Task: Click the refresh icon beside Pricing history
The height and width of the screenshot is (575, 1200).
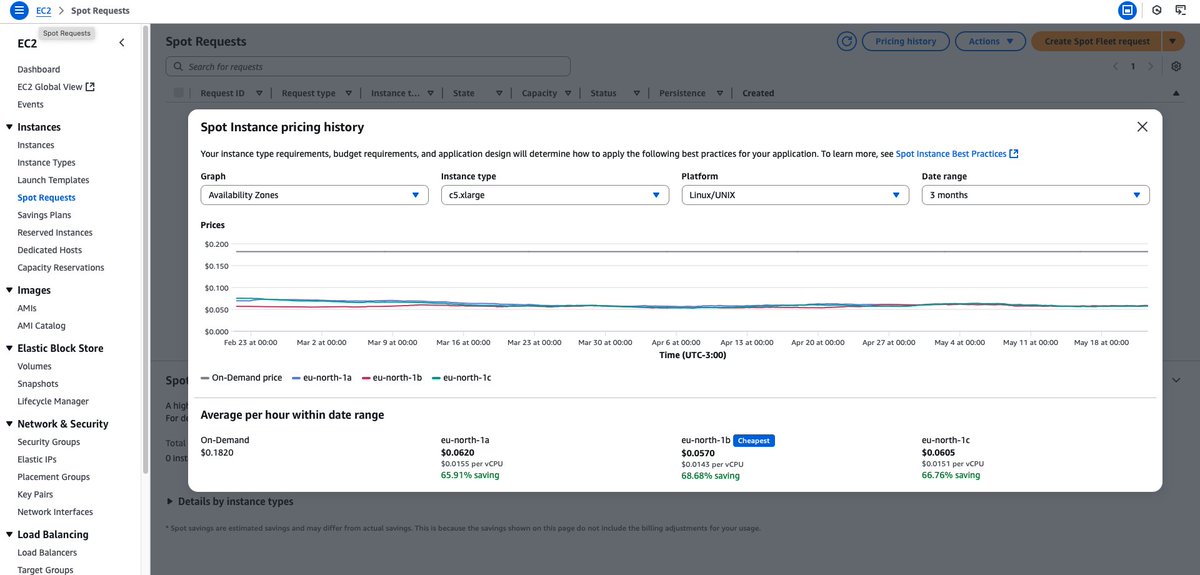Action: pos(846,41)
